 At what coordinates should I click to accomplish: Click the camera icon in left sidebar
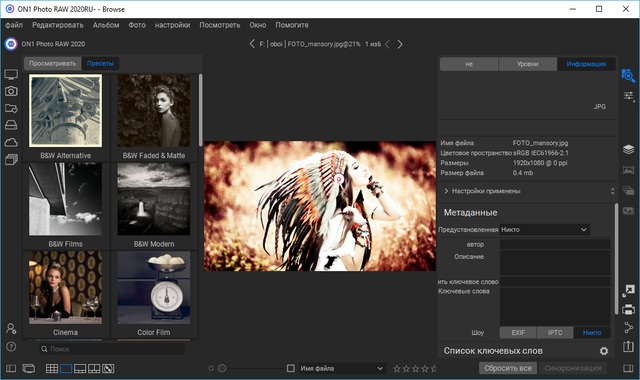11,91
